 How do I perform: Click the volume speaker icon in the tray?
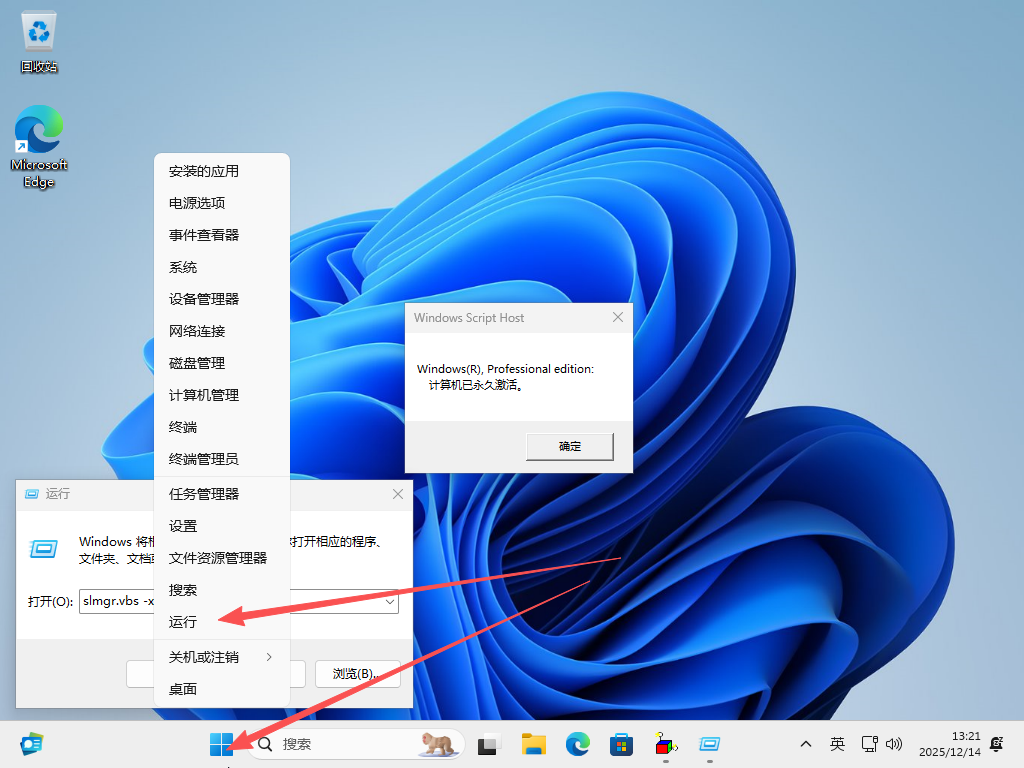pyautogui.click(x=895, y=745)
